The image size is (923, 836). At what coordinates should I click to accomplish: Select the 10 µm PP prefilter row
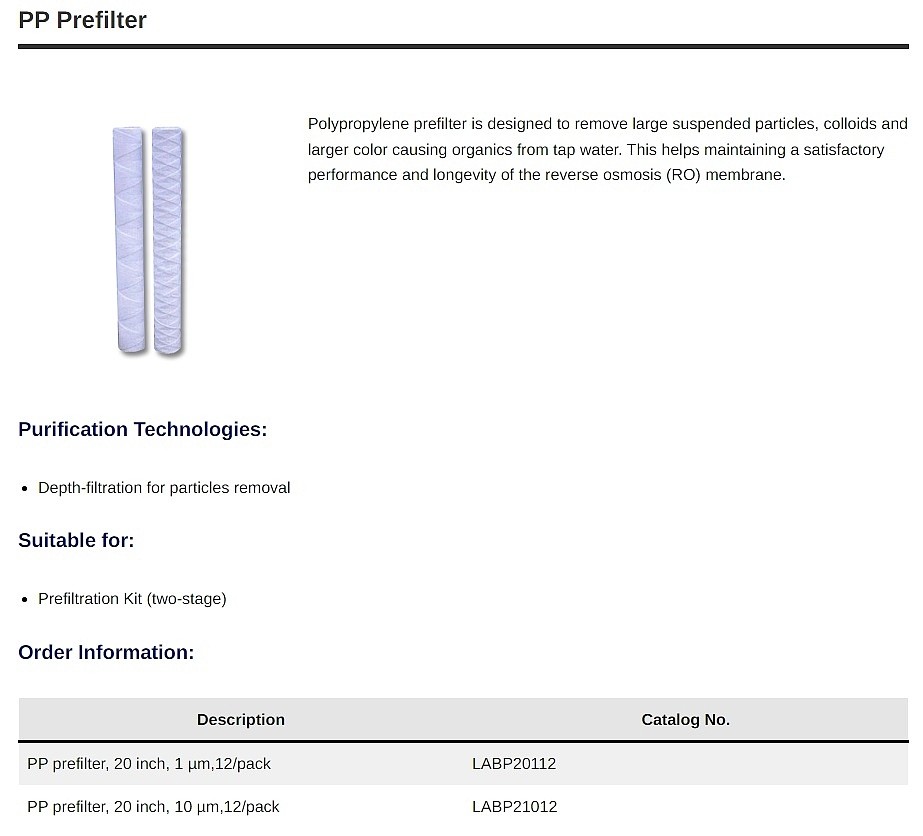[x=463, y=807]
